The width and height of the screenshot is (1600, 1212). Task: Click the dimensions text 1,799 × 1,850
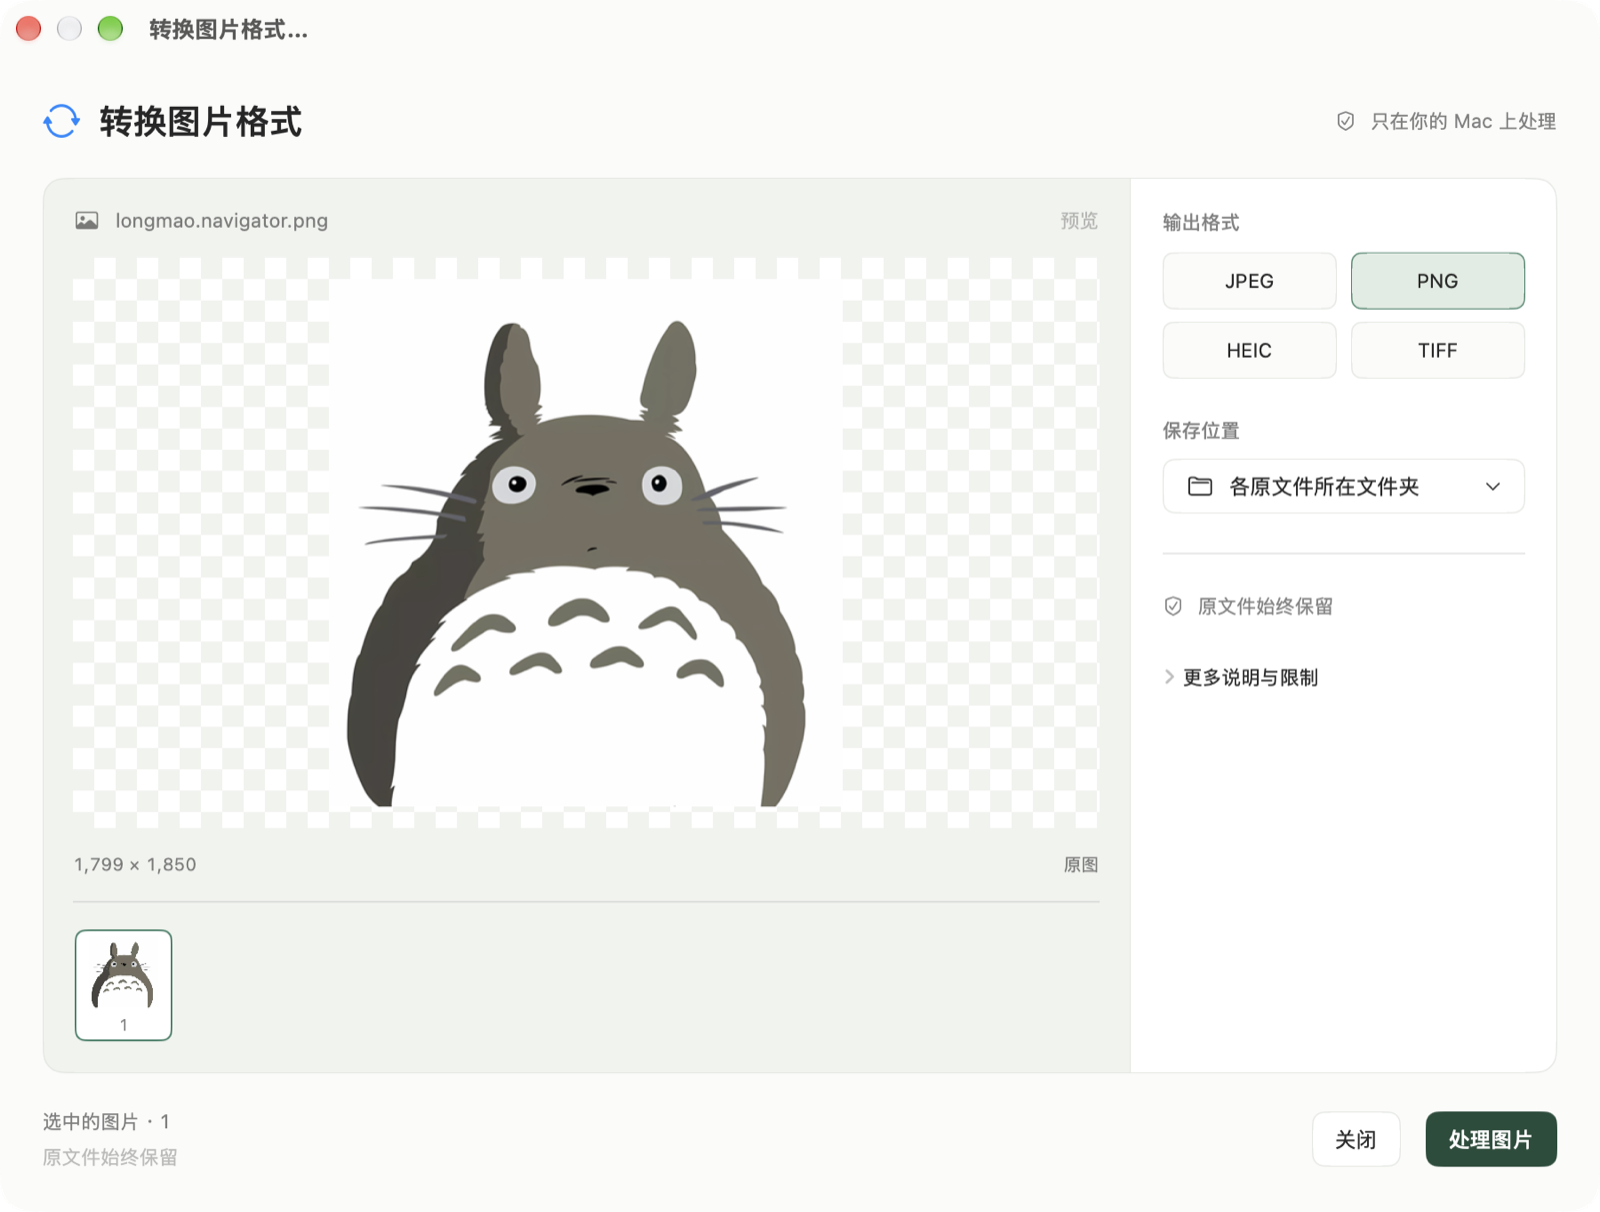click(135, 865)
